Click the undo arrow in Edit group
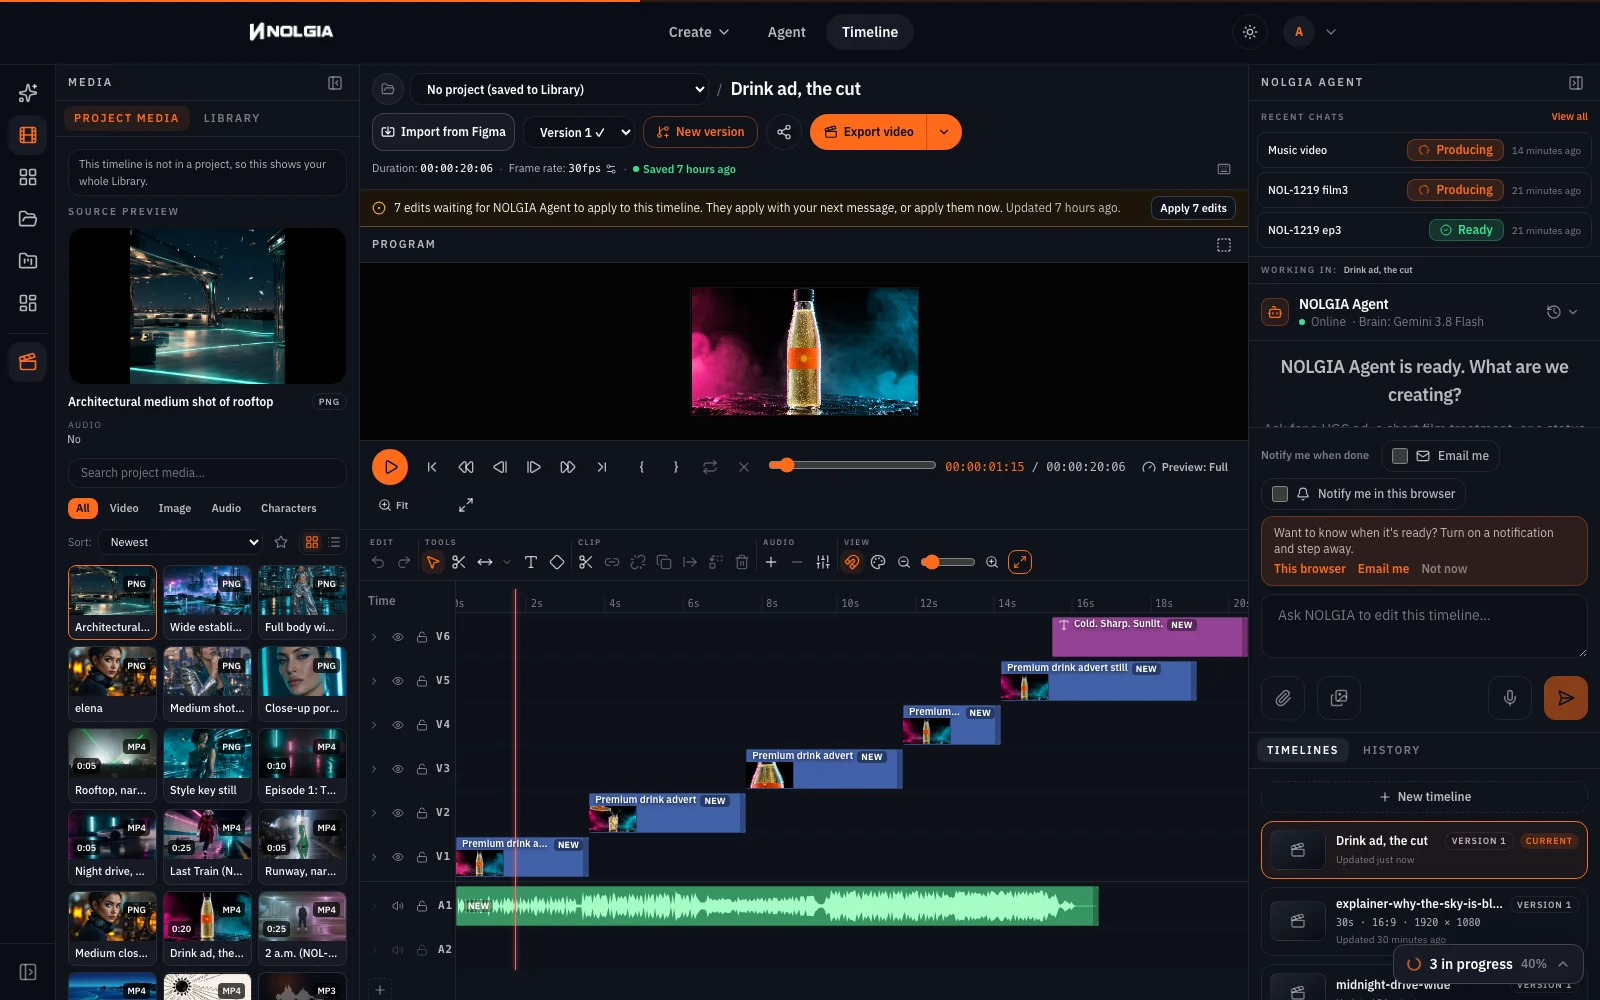This screenshot has height=1000, width=1600. pos(378,562)
